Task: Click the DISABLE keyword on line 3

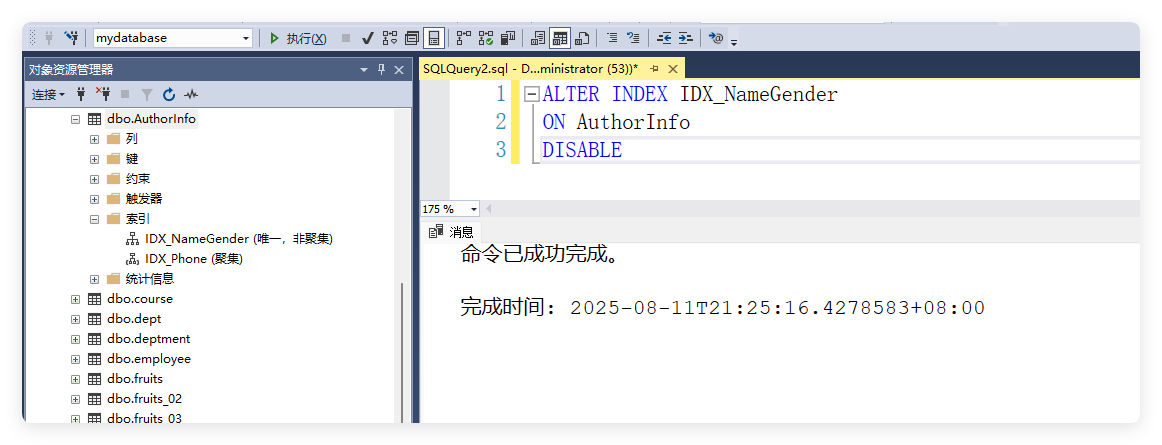Action: (582, 149)
